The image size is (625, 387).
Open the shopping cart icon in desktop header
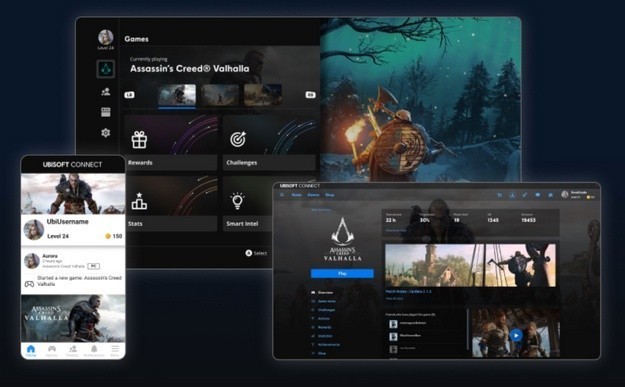(499, 195)
